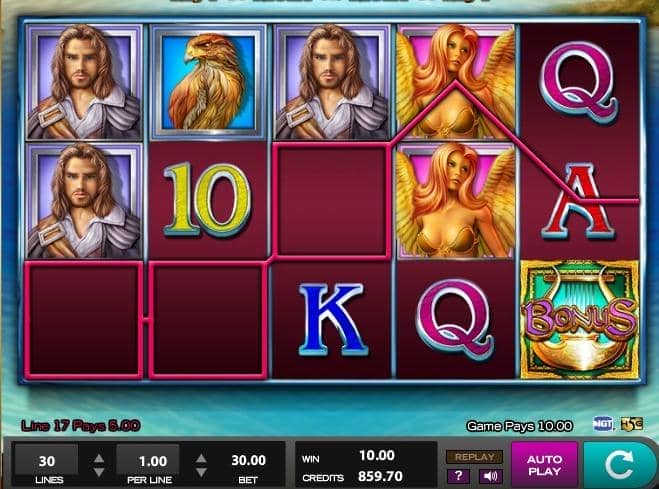659x489 pixels.
Task: Select the Lines value field
Action: click(x=47, y=461)
